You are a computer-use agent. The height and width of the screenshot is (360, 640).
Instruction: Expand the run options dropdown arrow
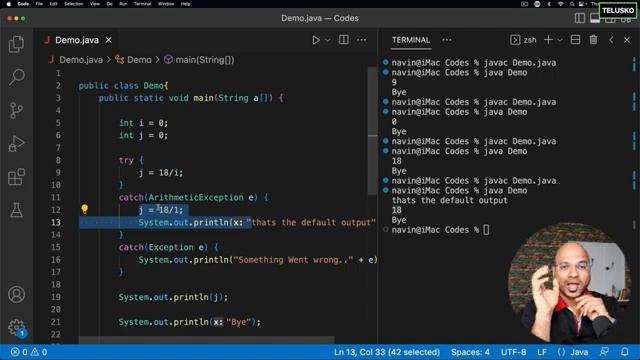point(327,40)
